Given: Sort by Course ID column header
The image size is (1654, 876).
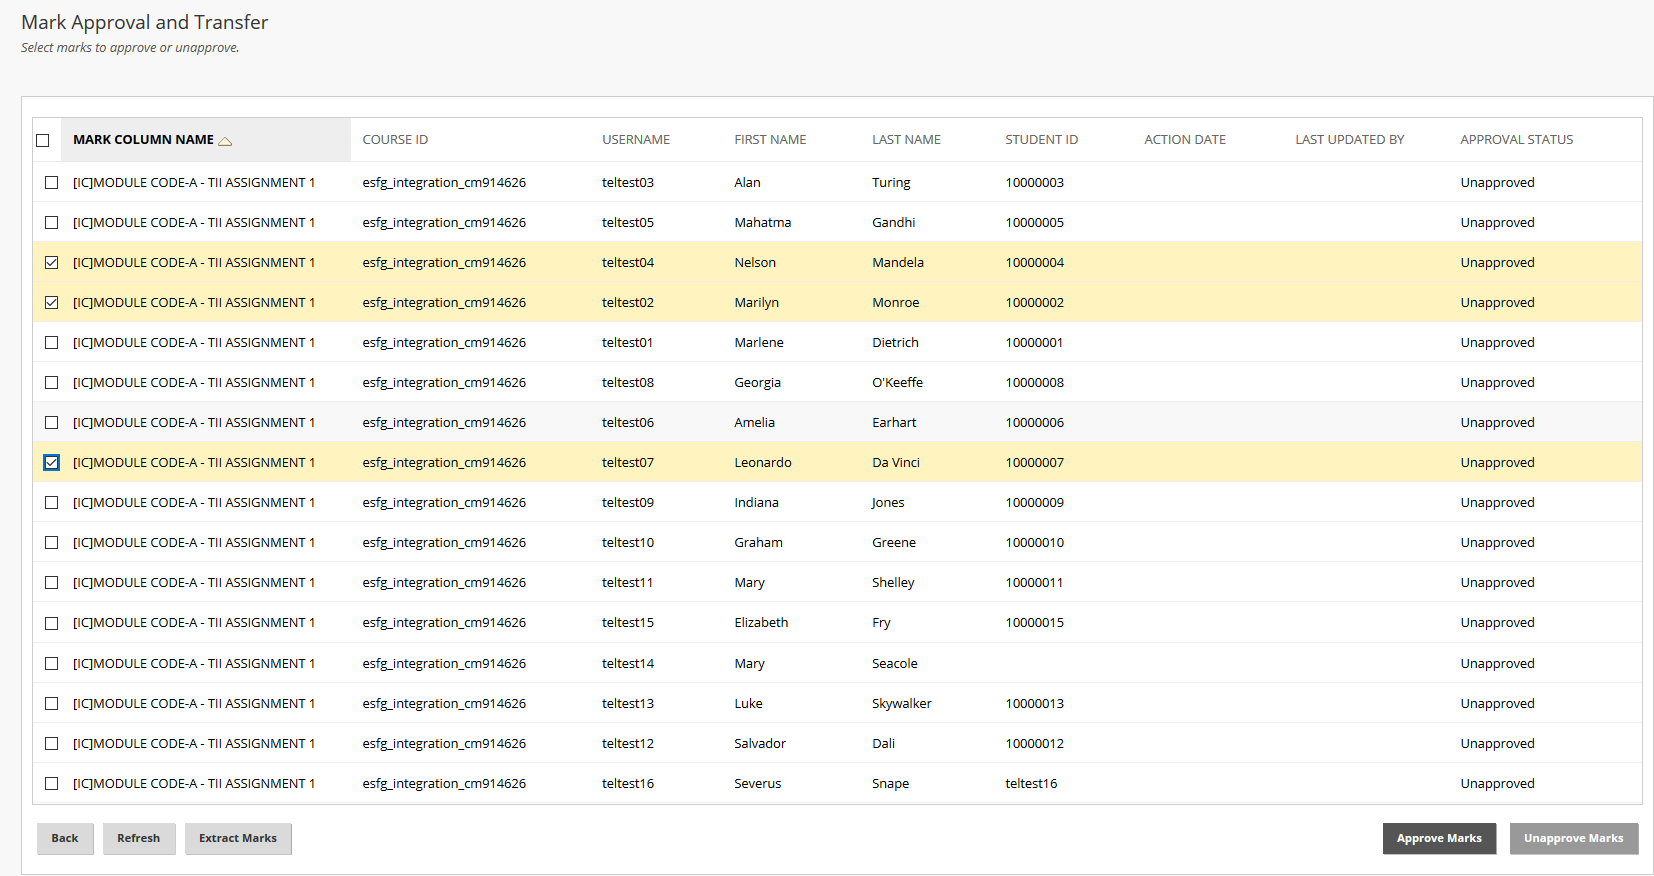Looking at the screenshot, I should [x=395, y=140].
